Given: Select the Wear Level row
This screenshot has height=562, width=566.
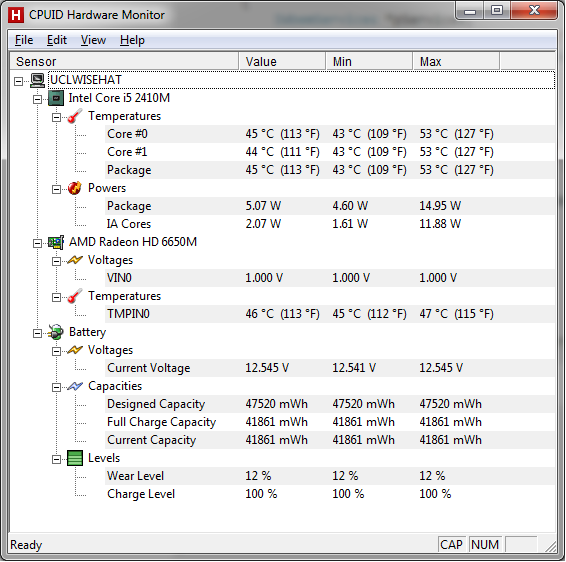Looking at the screenshot, I should tap(330, 476).
